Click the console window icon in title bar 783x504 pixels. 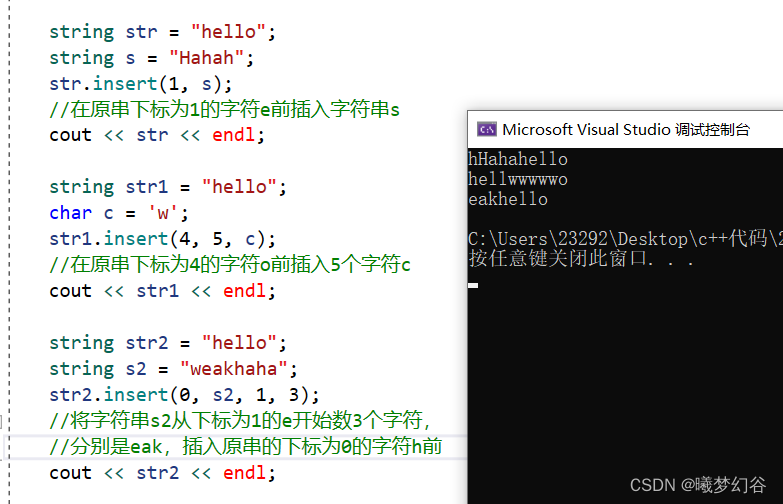[x=486, y=130]
